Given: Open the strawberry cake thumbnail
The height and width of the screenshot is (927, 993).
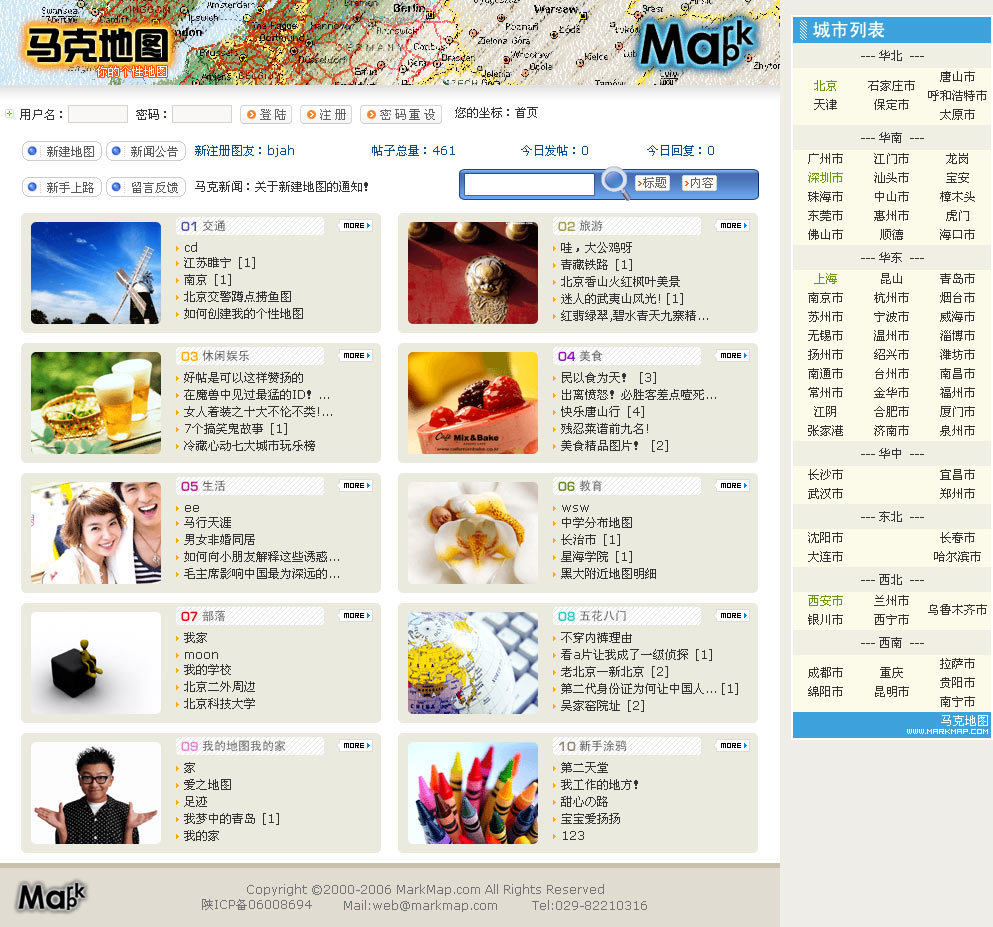Looking at the screenshot, I should click(472, 403).
